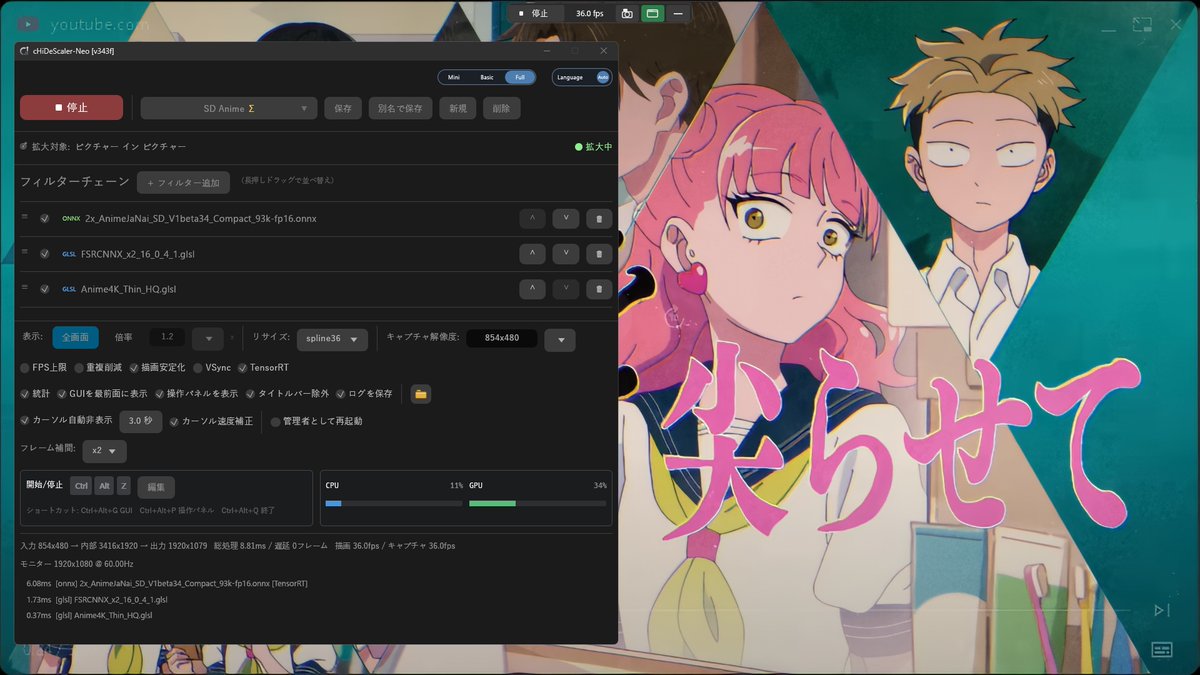
Task: Toggle タイトルバー除外 checkbox
Action: point(251,394)
